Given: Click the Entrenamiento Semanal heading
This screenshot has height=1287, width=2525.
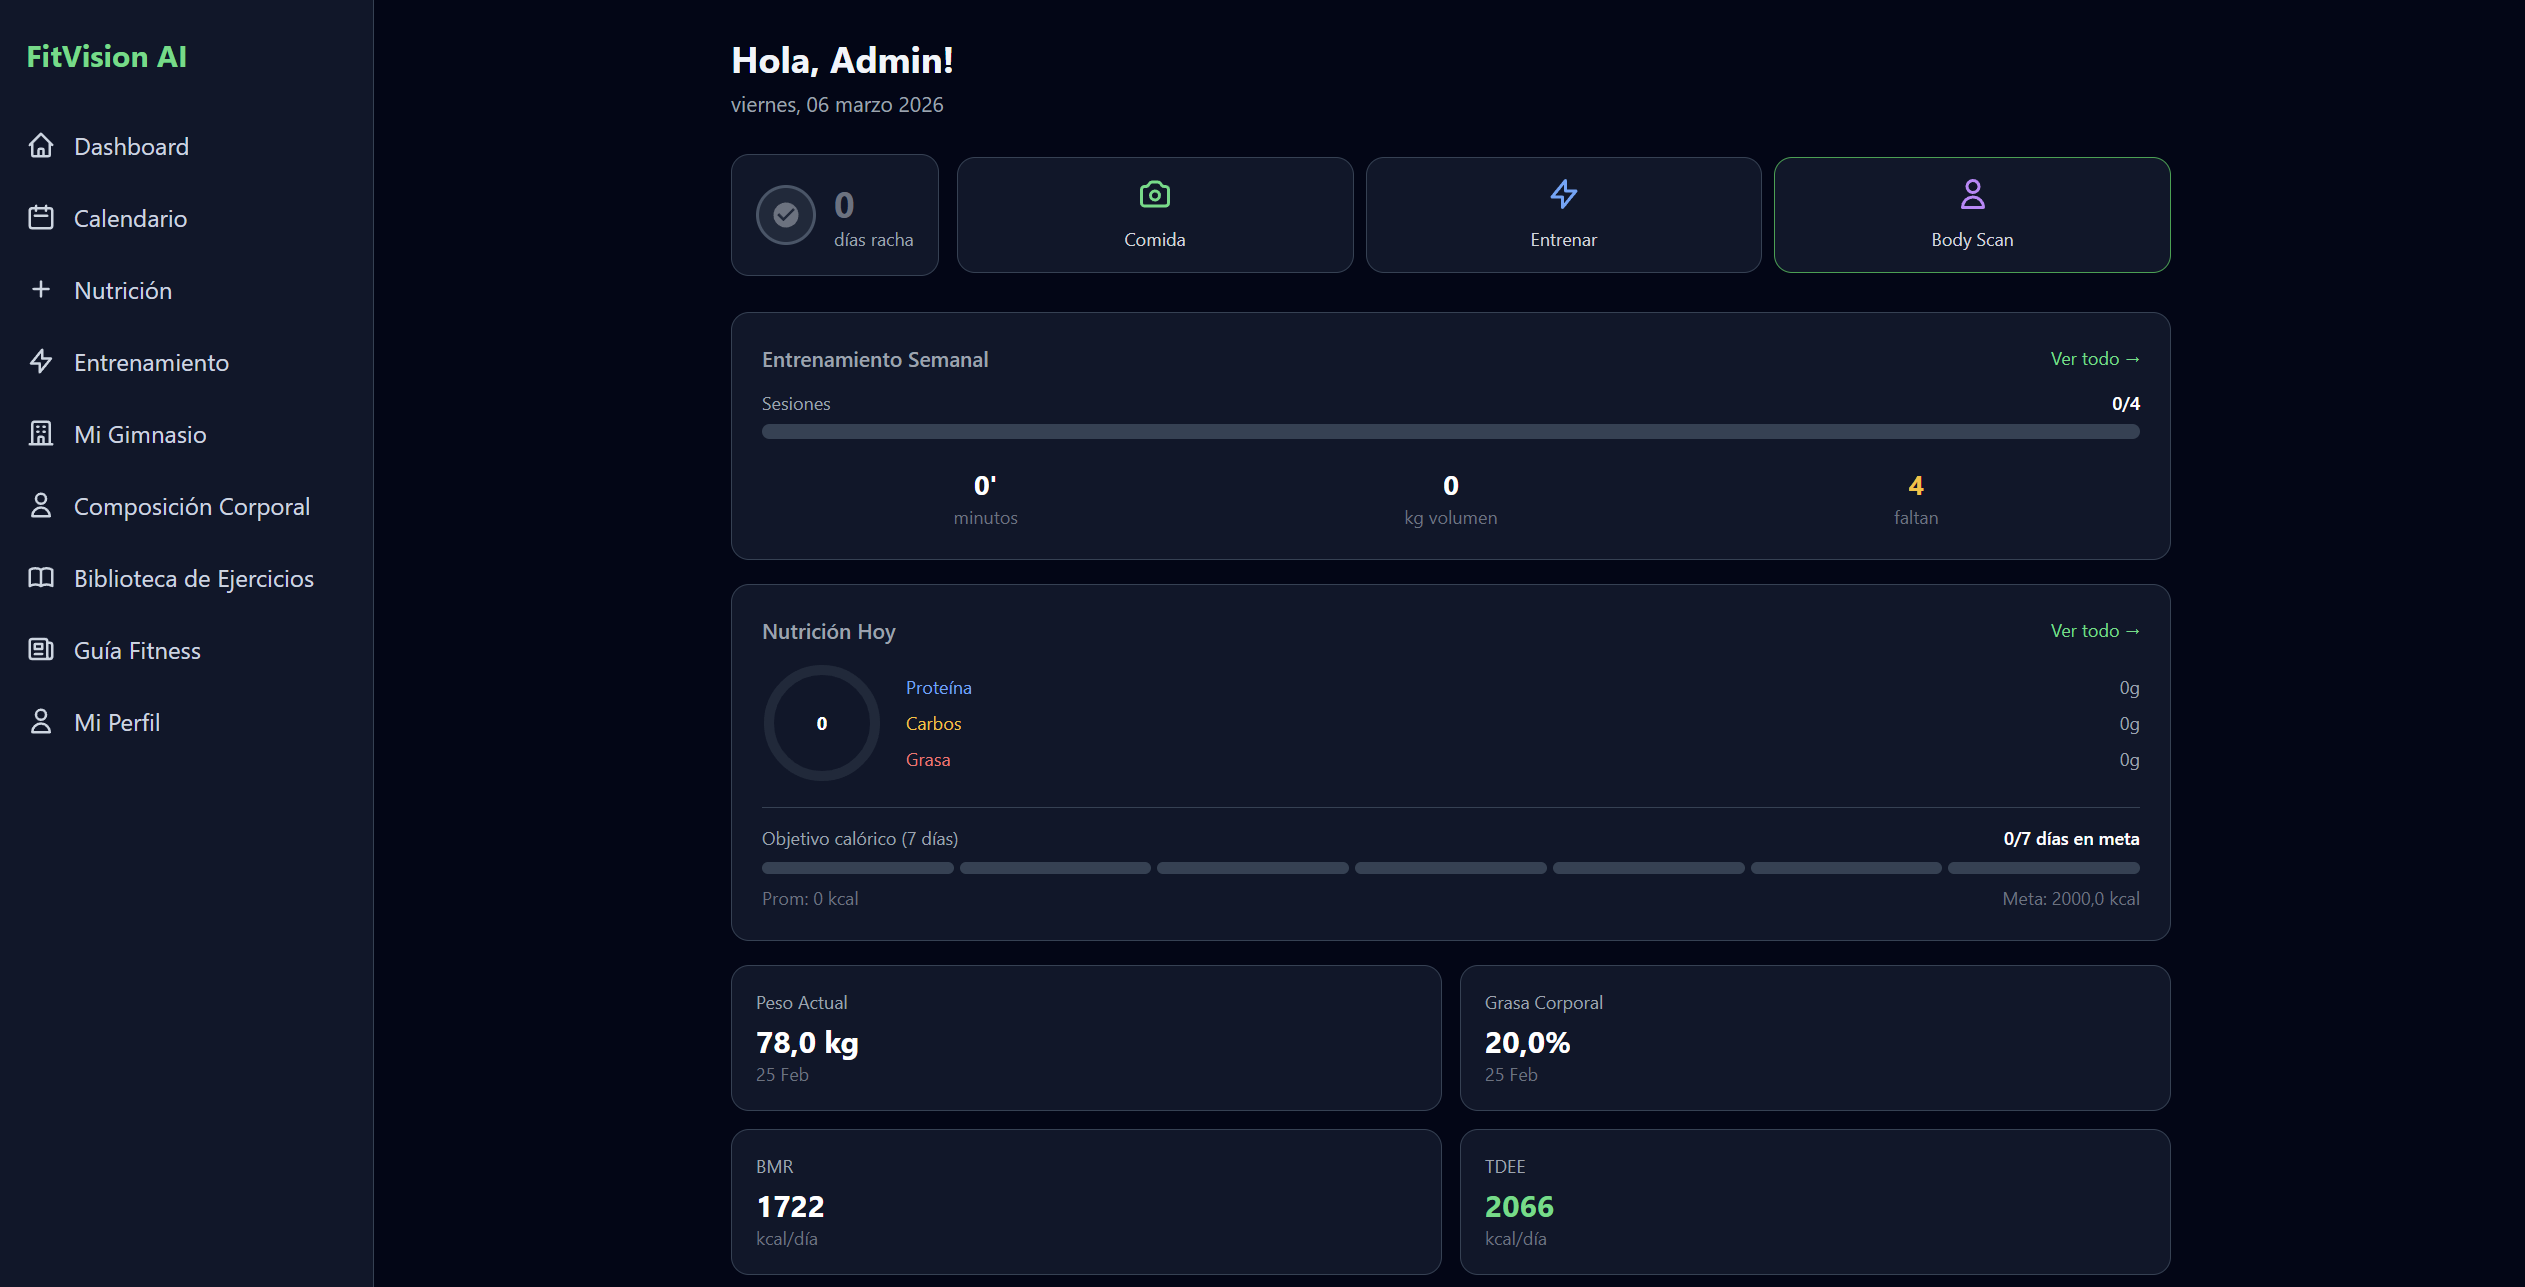Looking at the screenshot, I should point(875,360).
